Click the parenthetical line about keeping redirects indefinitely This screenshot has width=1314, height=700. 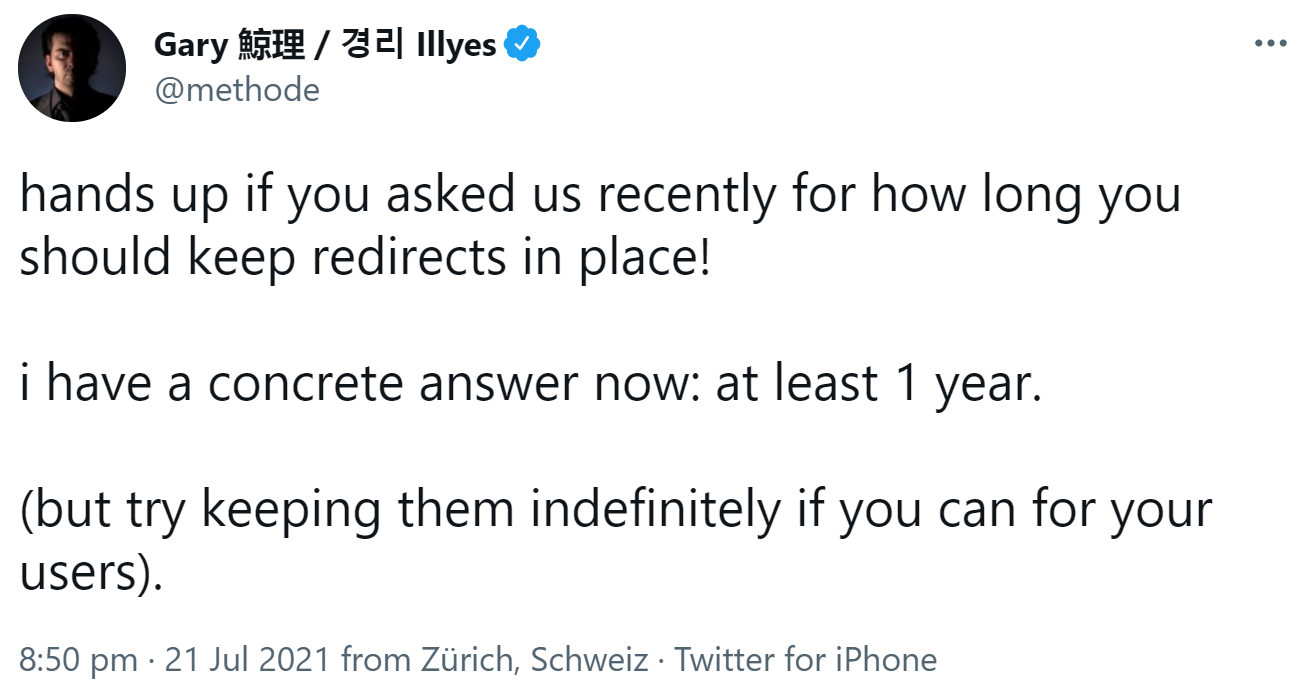coord(615,510)
